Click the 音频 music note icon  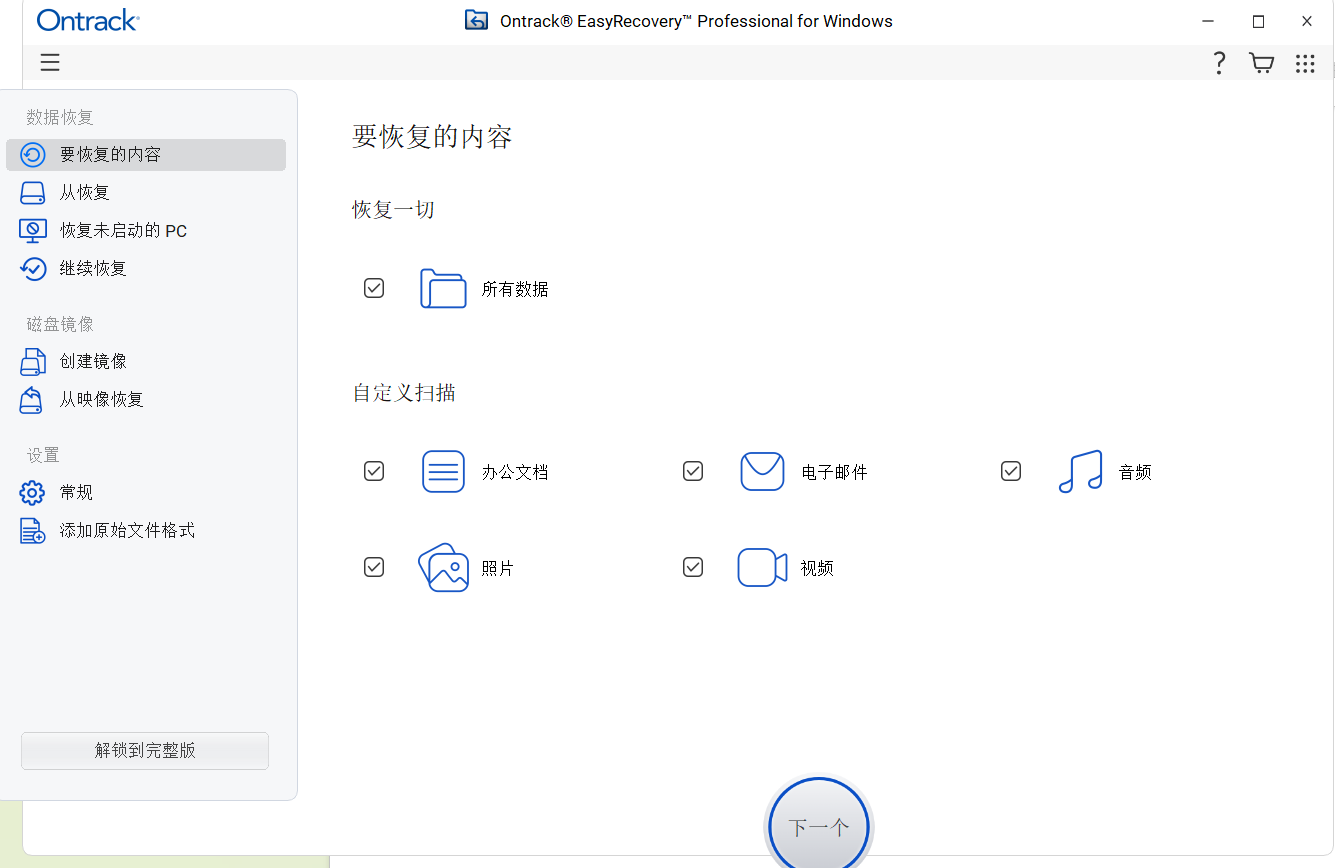pos(1080,471)
